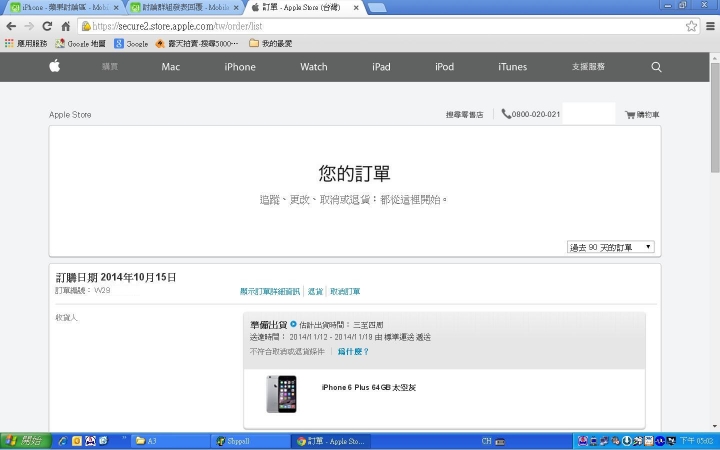Image resolution: width=720 pixels, height=450 pixels.
Task: Close the Apple Store order tab
Action: [356, 7]
